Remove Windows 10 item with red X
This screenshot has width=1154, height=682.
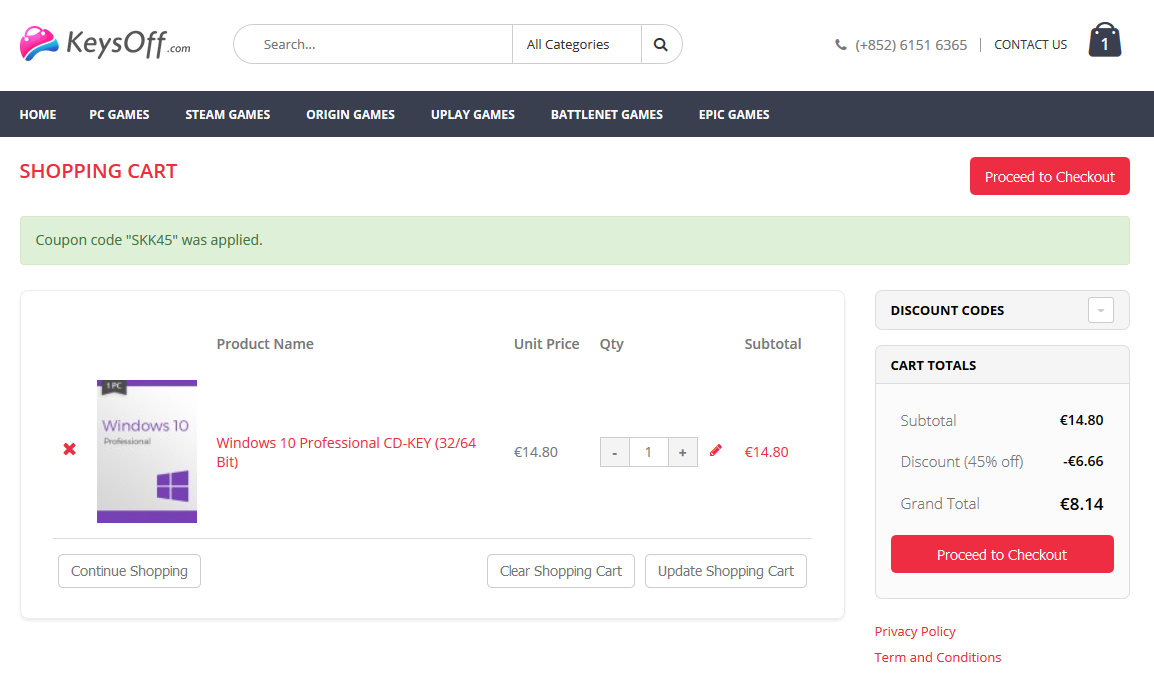click(x=69, y=449)
